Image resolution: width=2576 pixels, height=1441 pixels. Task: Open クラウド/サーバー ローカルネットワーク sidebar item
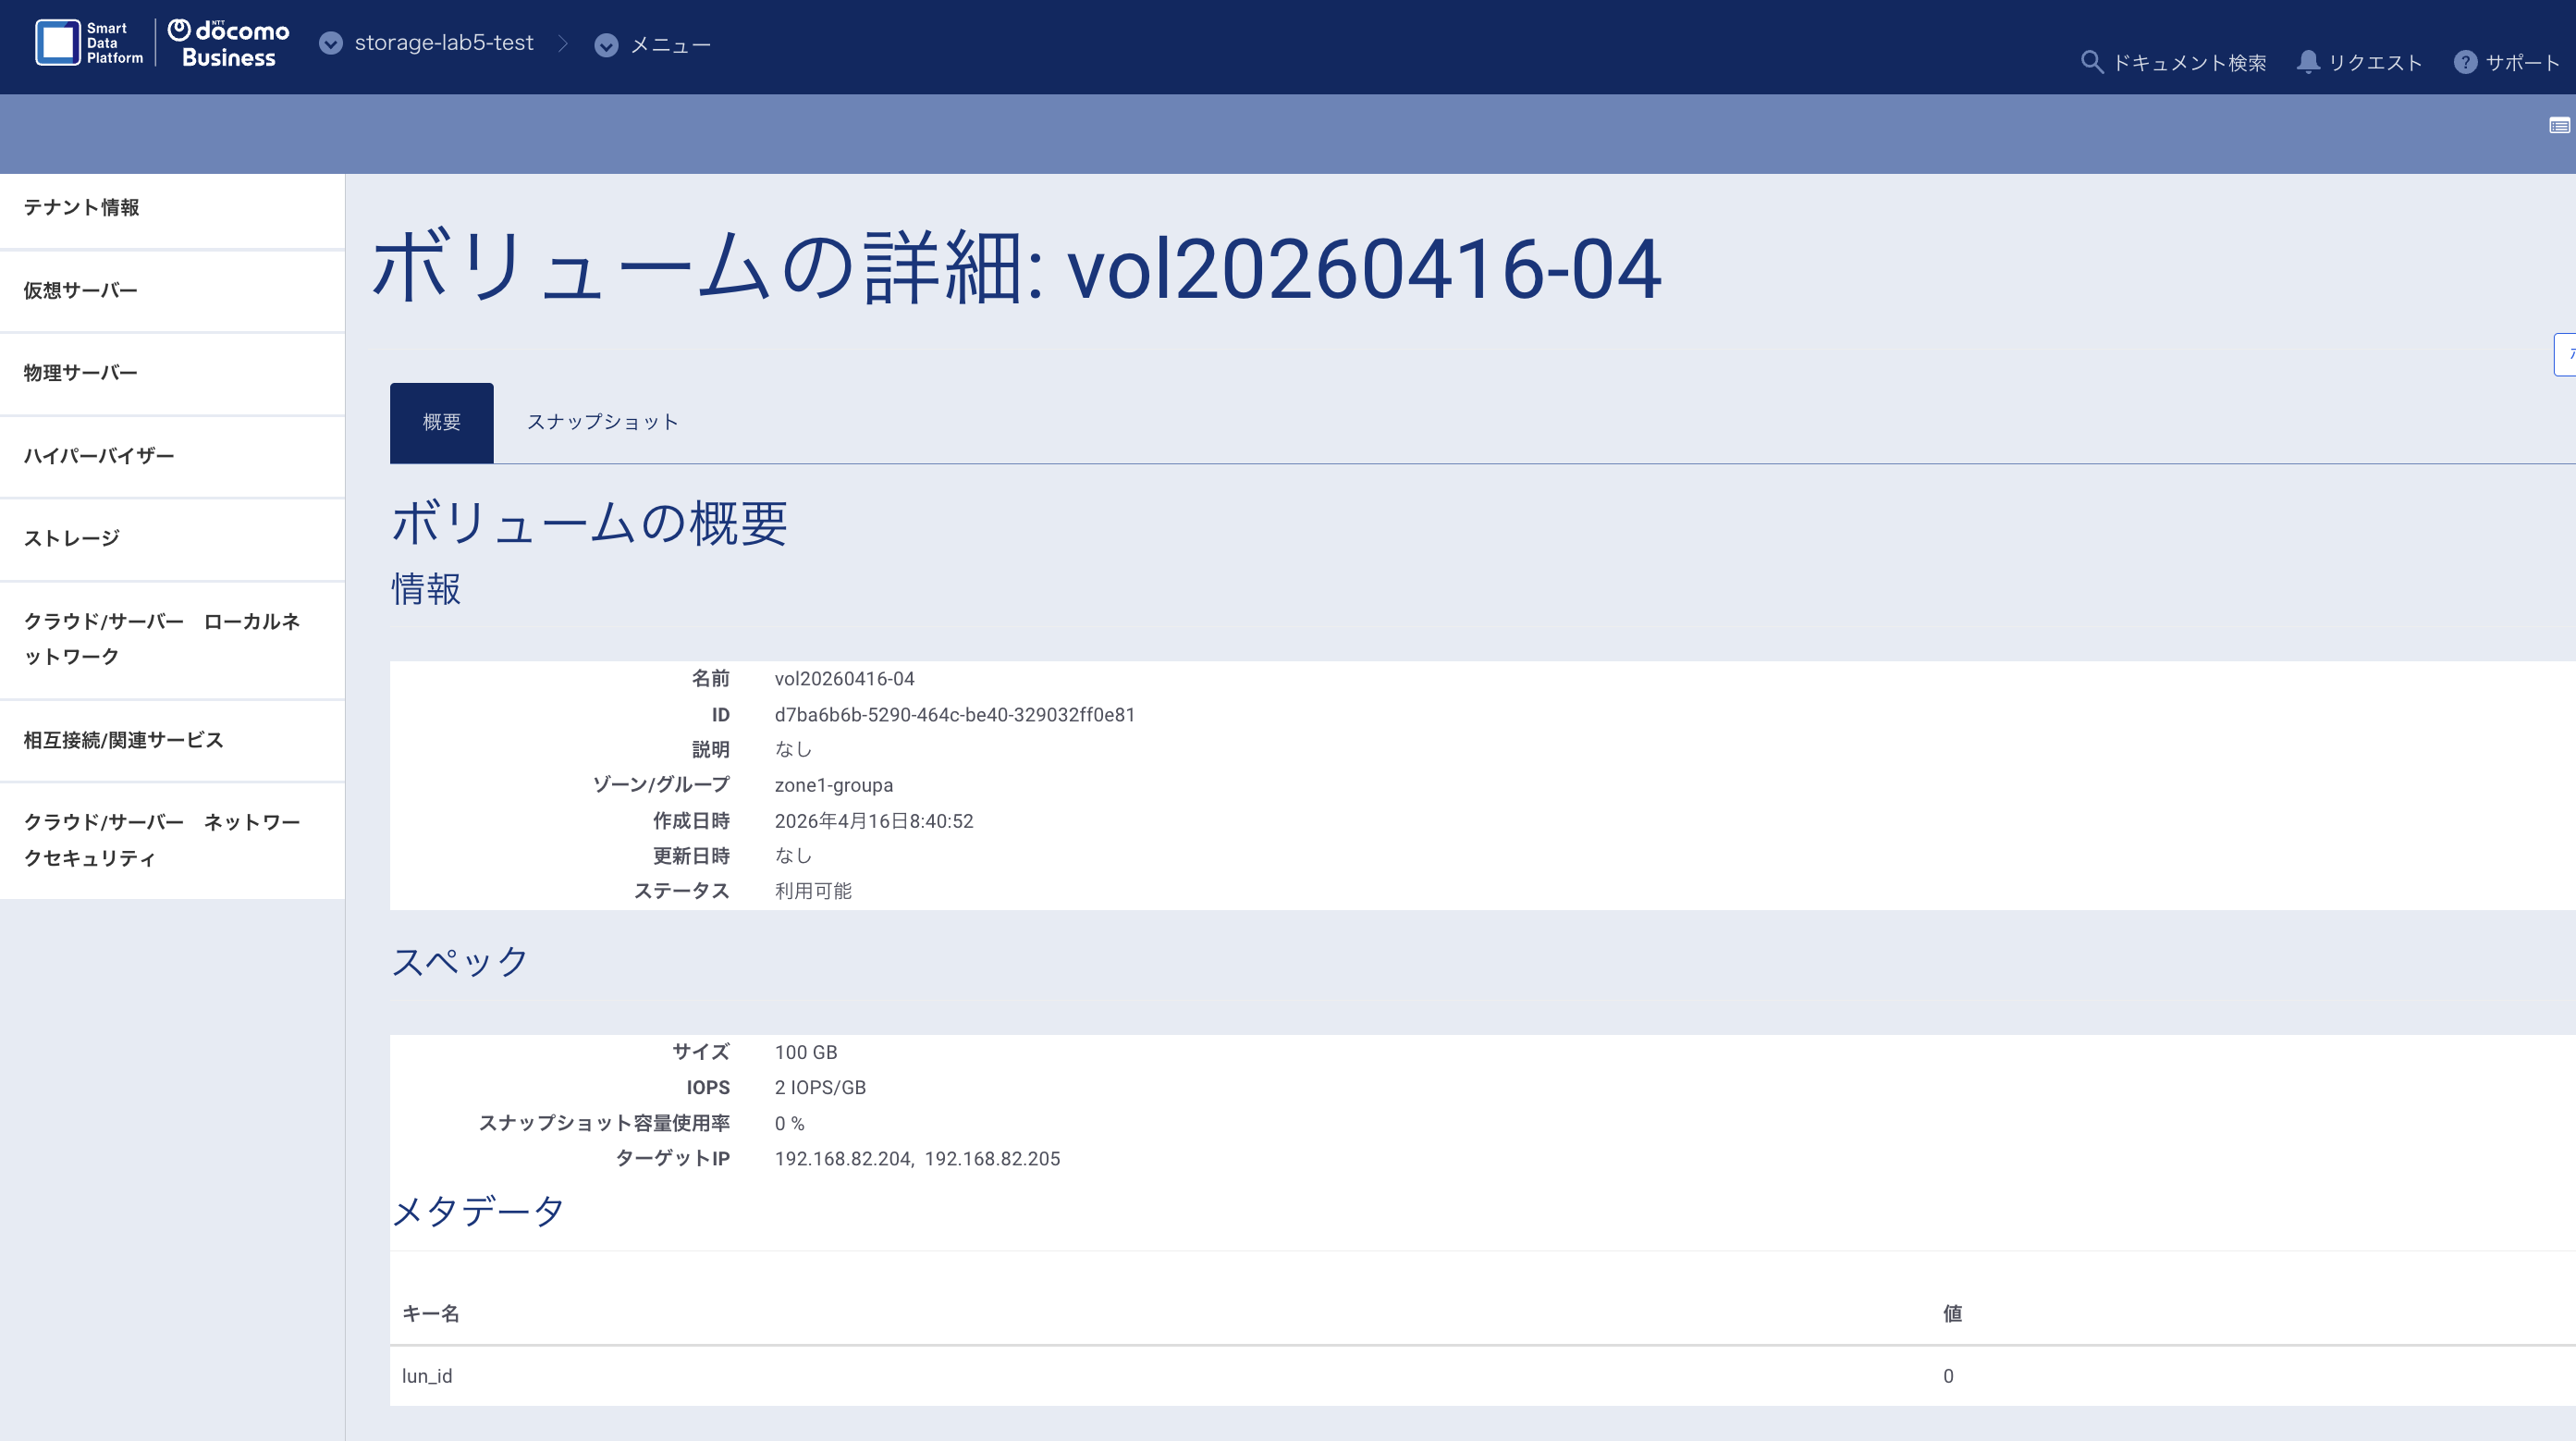[x=172, y=639]
